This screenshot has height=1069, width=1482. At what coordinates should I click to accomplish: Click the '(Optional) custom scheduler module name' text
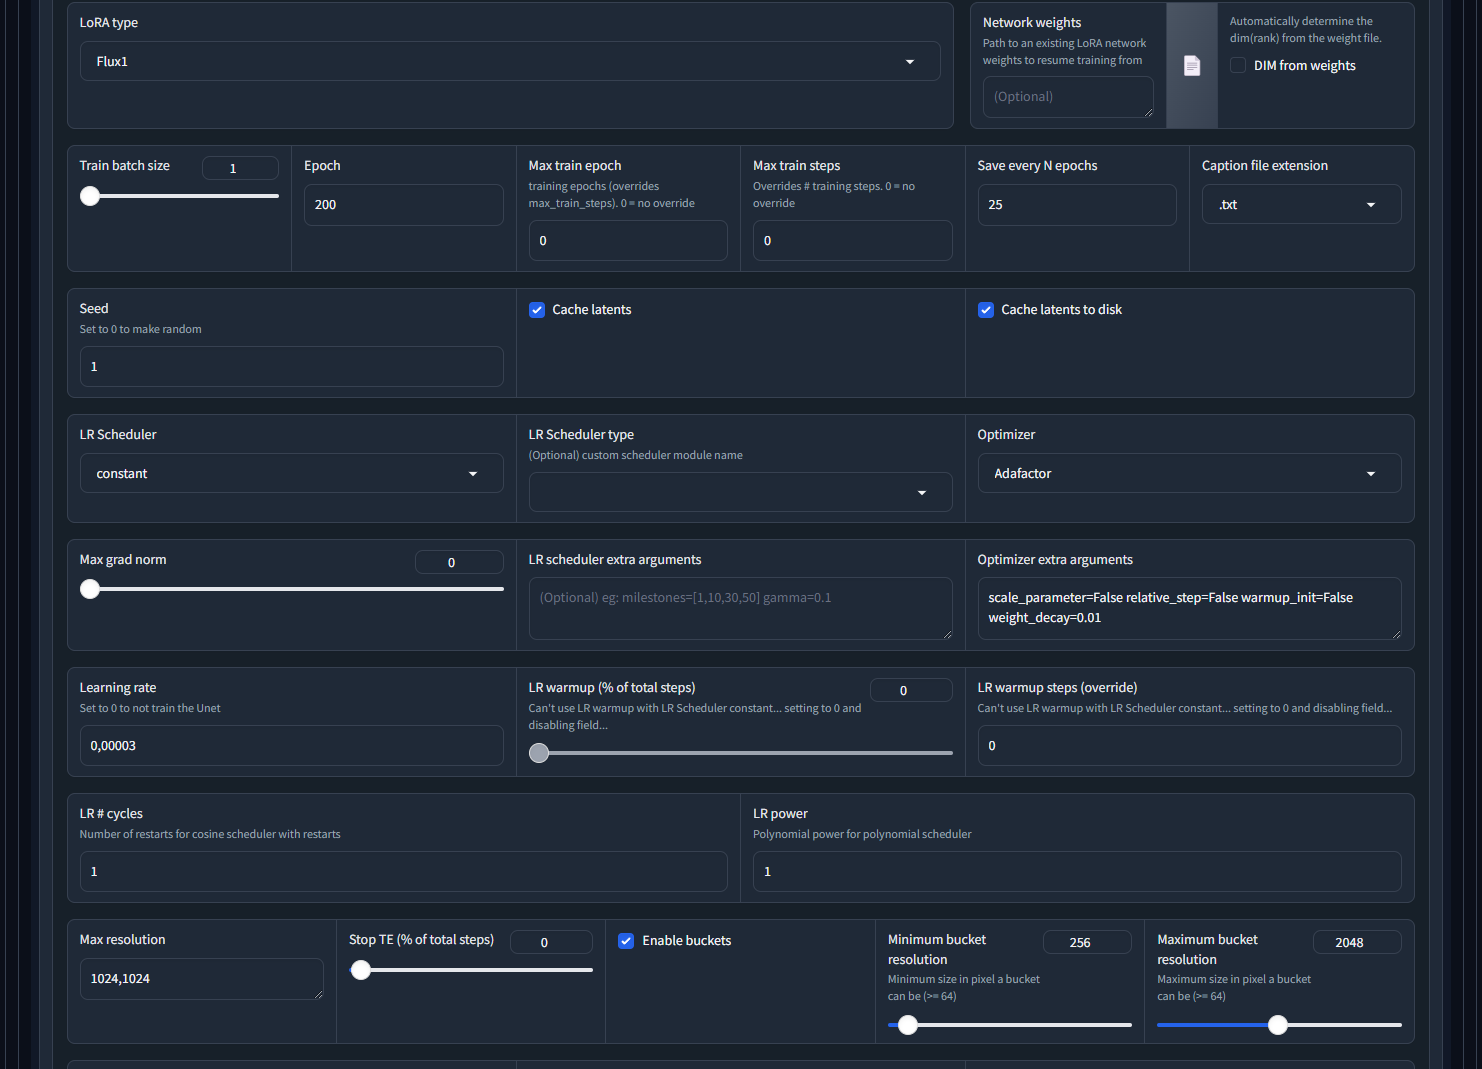636,455
